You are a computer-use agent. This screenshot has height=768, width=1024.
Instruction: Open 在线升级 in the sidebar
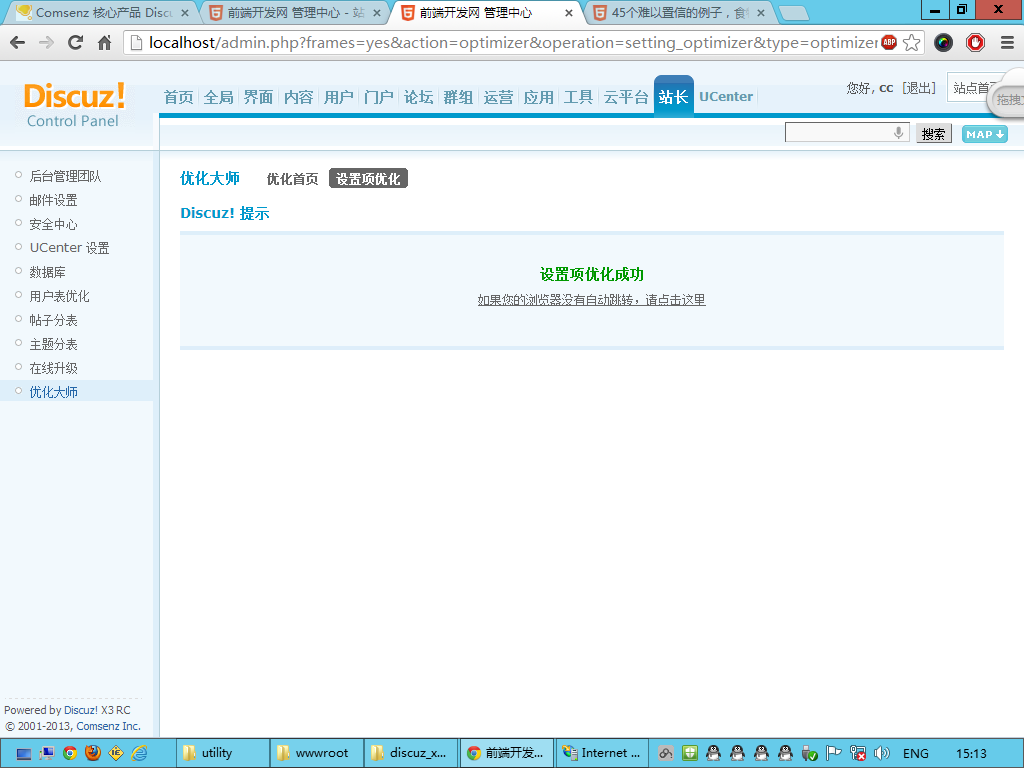pyautogui.click(x=54, y=368)
